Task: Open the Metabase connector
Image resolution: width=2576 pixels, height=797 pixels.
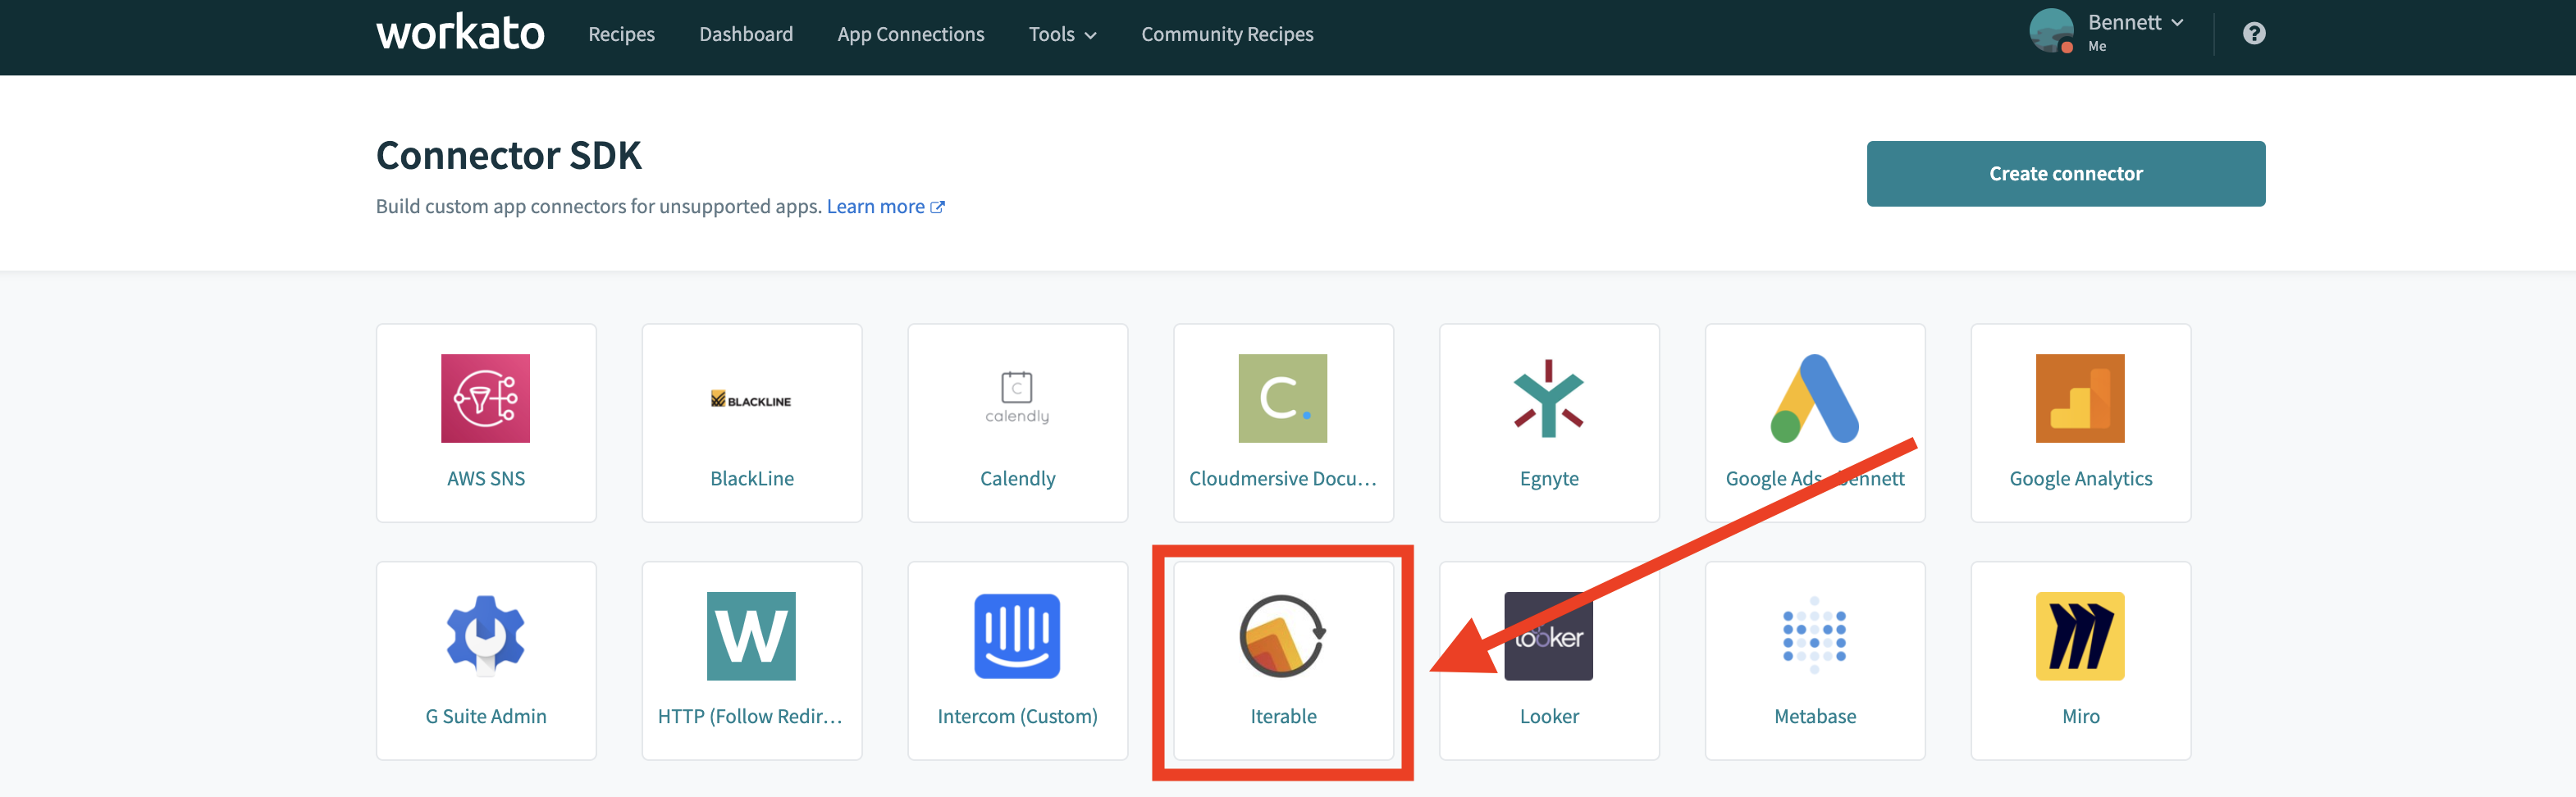Action: point(1815,660)
